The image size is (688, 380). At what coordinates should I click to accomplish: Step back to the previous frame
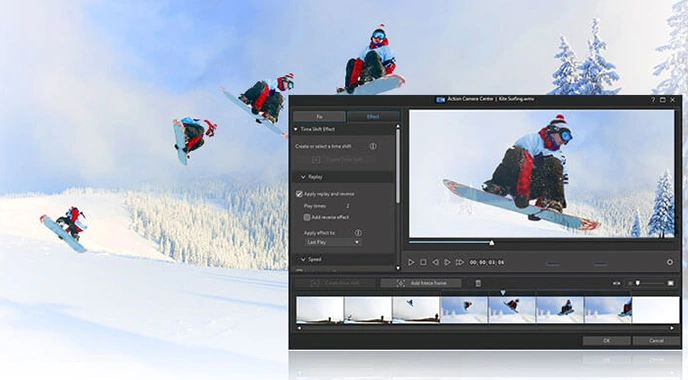[435, 262]
